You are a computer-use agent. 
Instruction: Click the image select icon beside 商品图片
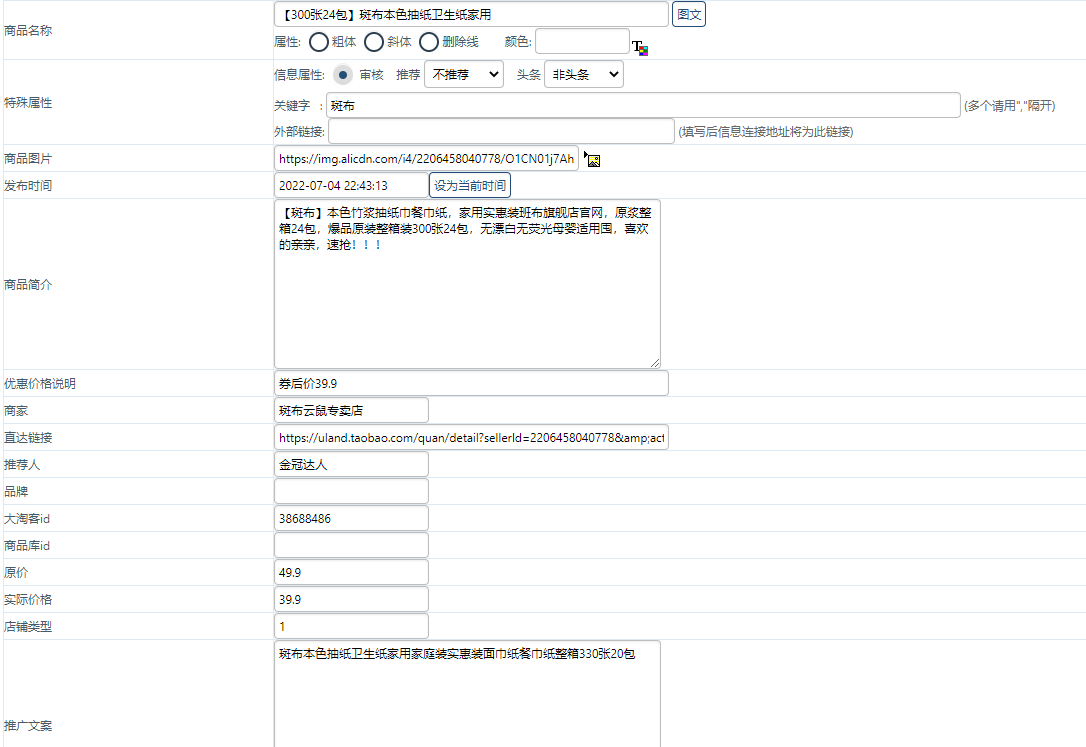[592, 159]
